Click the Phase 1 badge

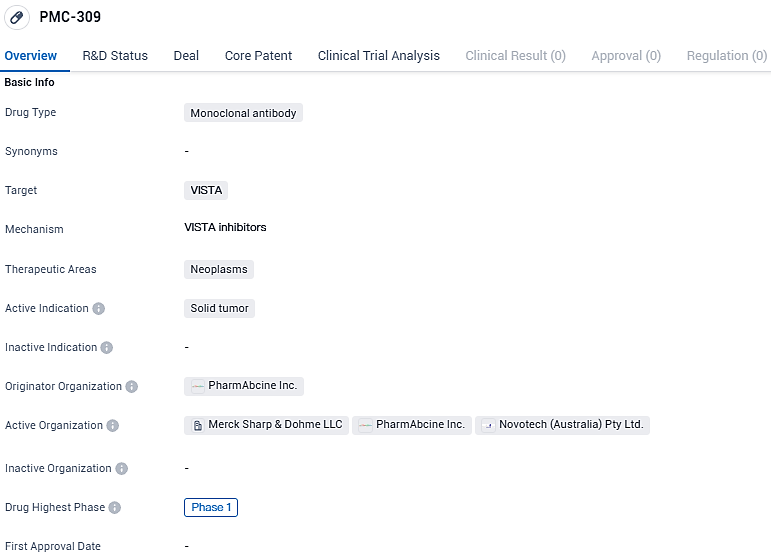tap(211, 507)
